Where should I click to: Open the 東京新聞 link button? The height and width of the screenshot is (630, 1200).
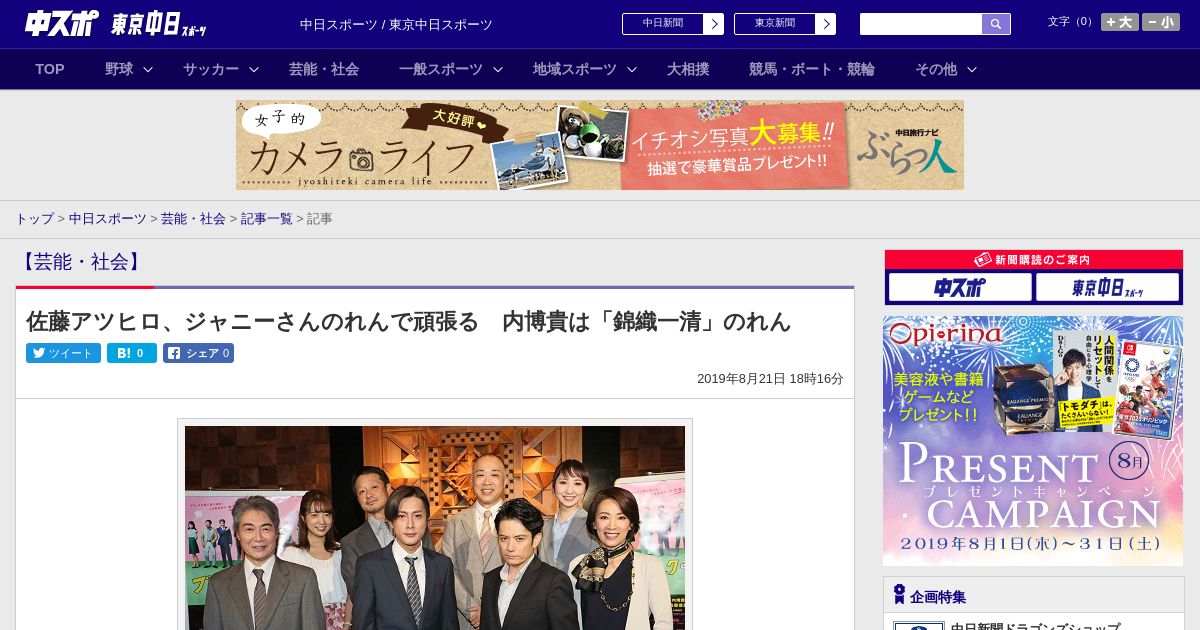click(785, 24)
